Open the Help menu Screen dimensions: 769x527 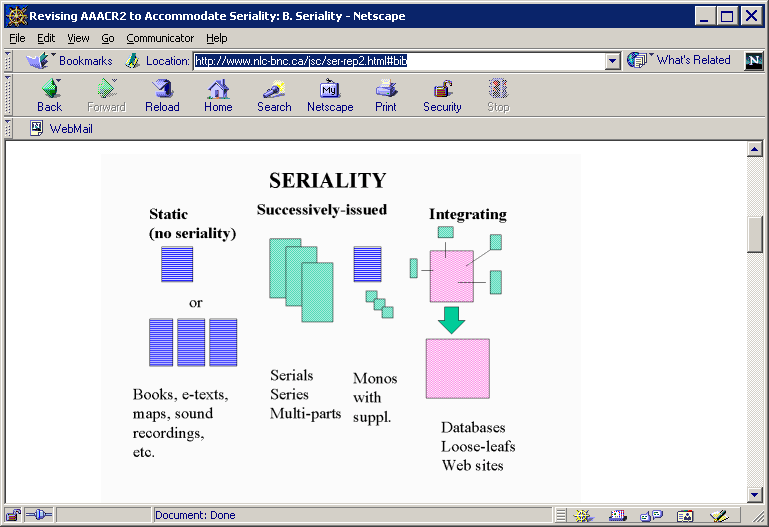click(216, 38)
